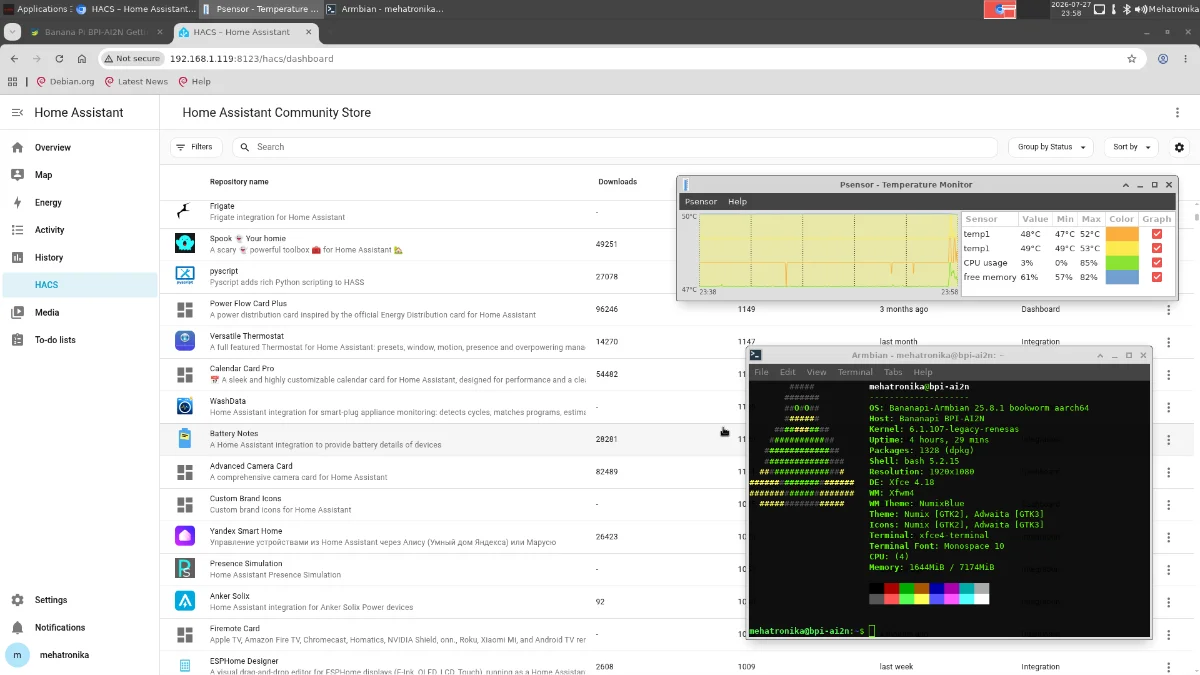Uncheck Graph for second temp1 sensor
The width and height of the screenshot is (1200, 675).
pos(1157,248)
